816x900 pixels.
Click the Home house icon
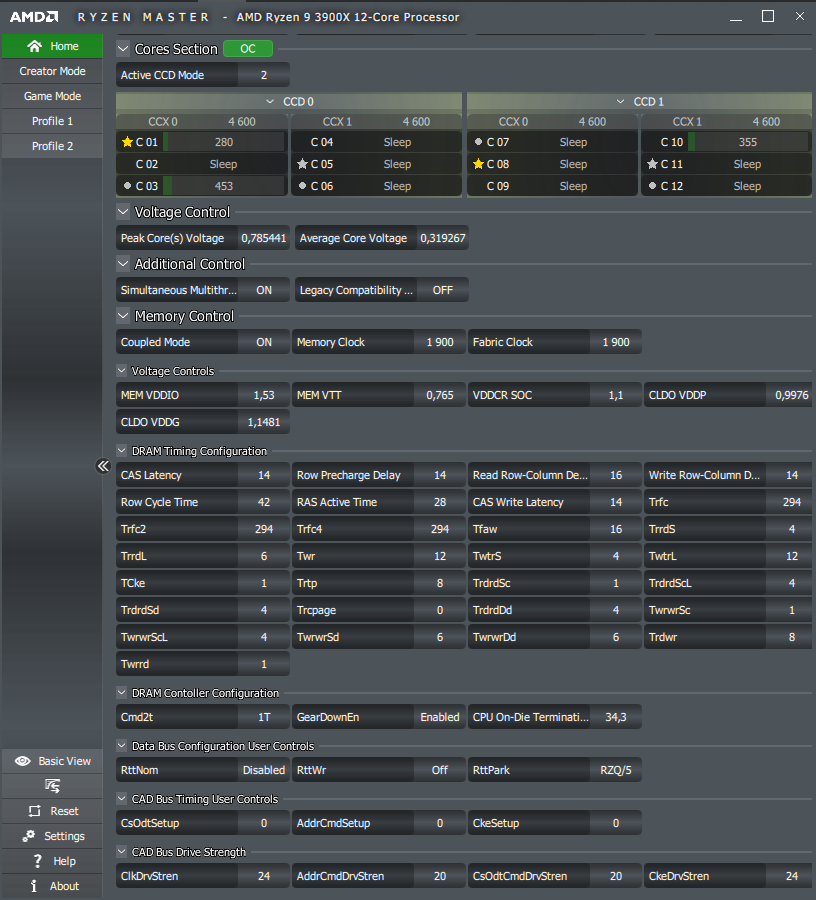pyautogui.click(x=34, y=46)
